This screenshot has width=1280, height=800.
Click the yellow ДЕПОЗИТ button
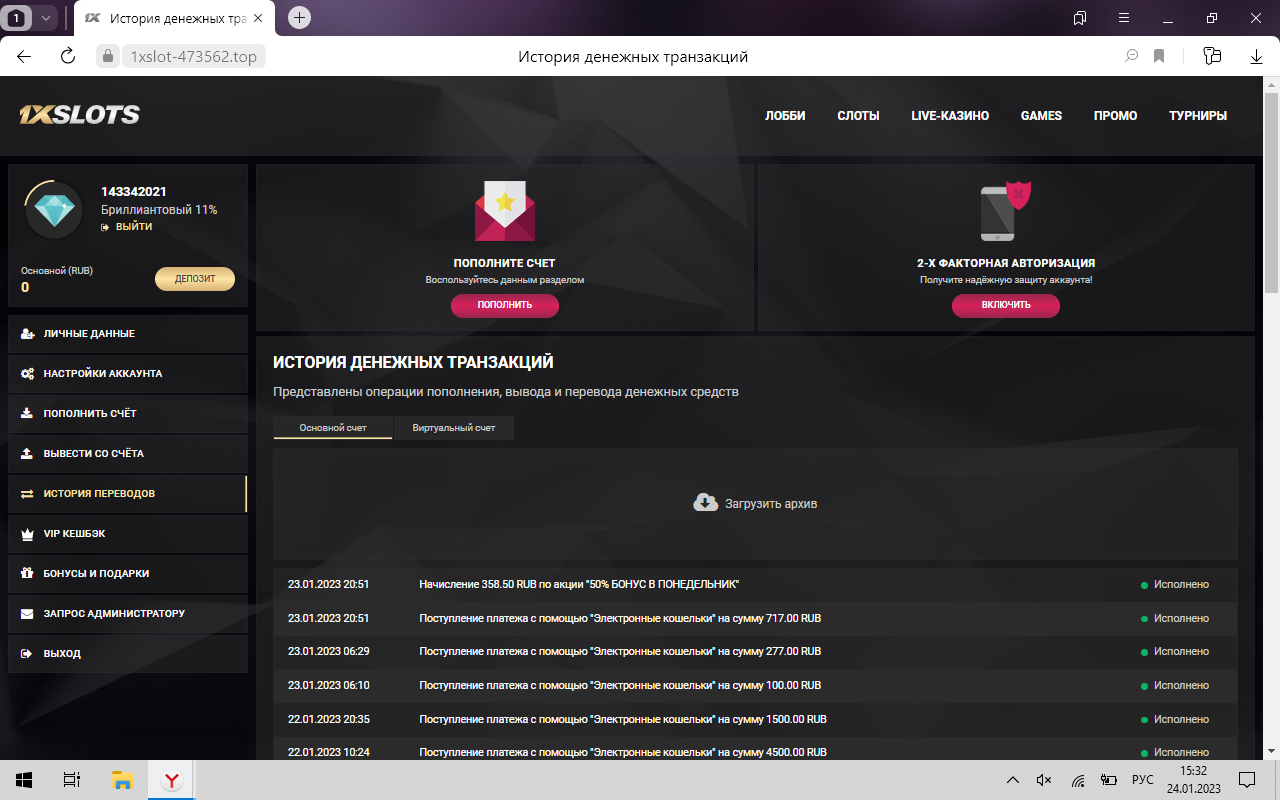pos(195,279)
